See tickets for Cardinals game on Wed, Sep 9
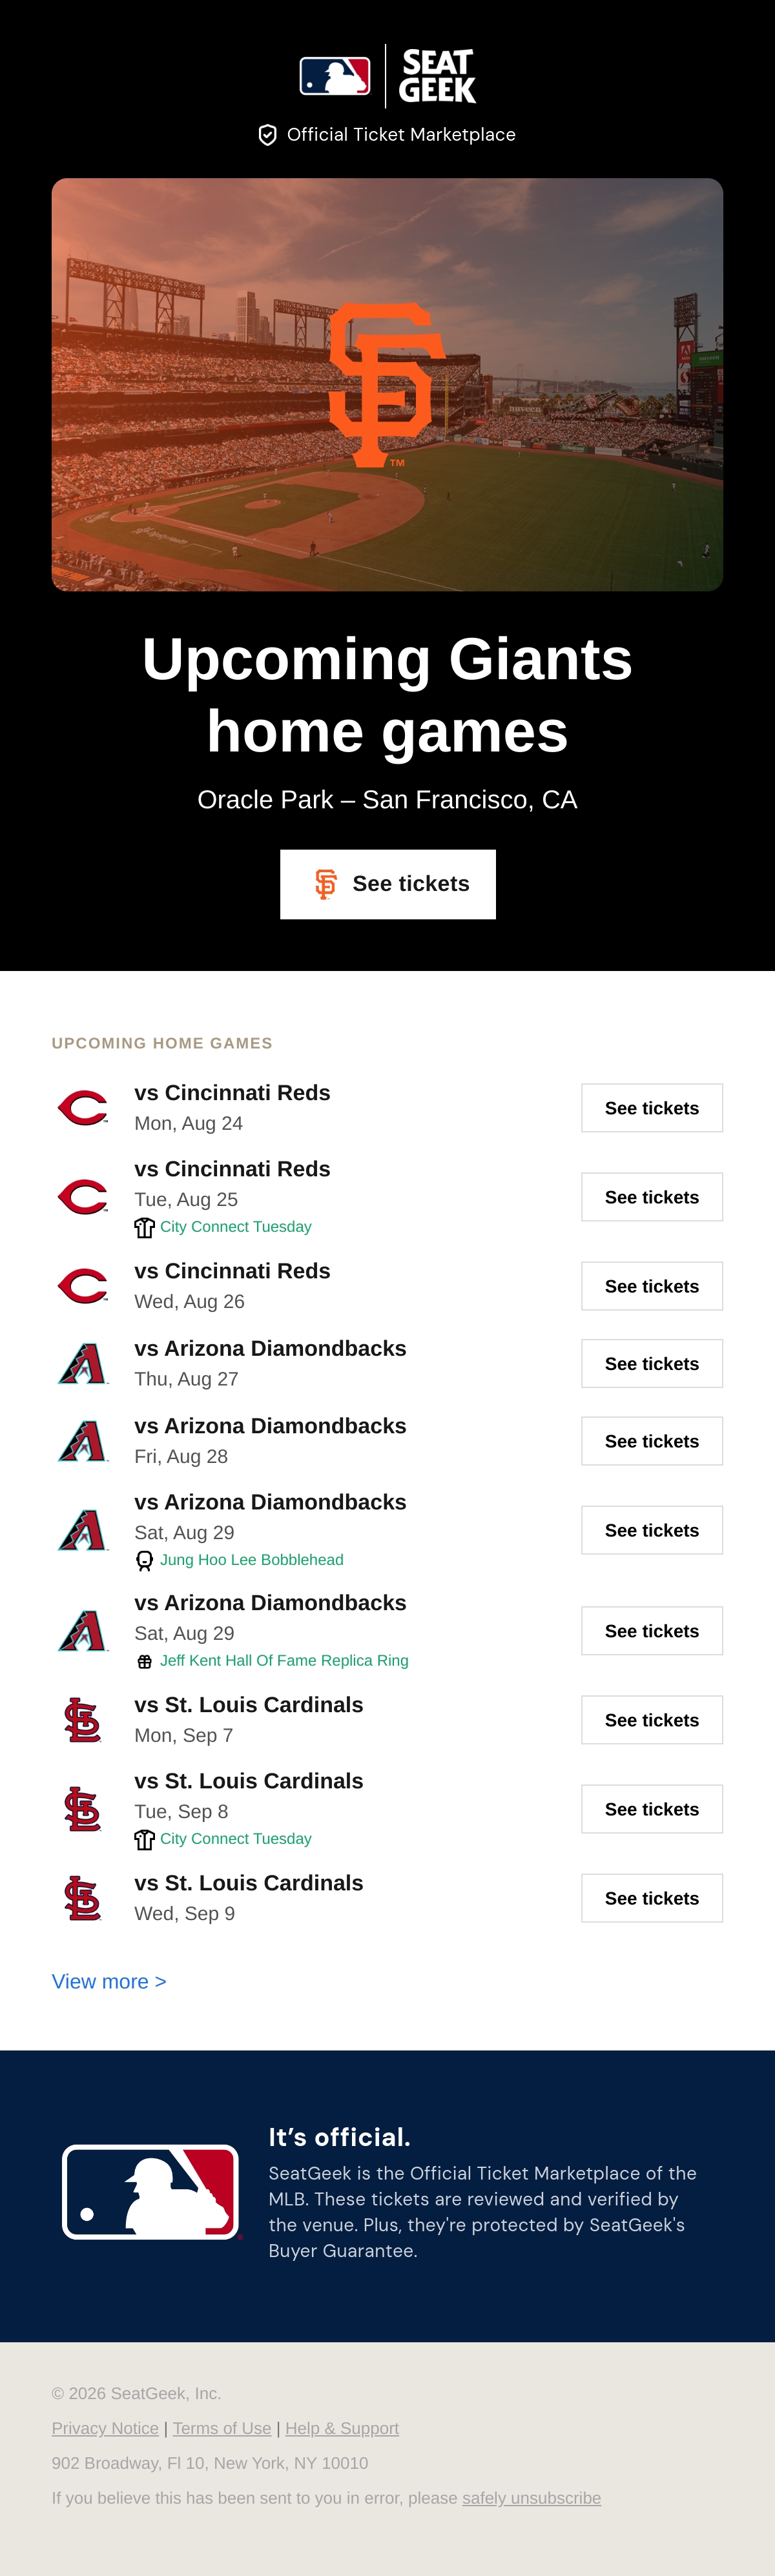Screen dimensions: 775x2576 coord(652,1898)
